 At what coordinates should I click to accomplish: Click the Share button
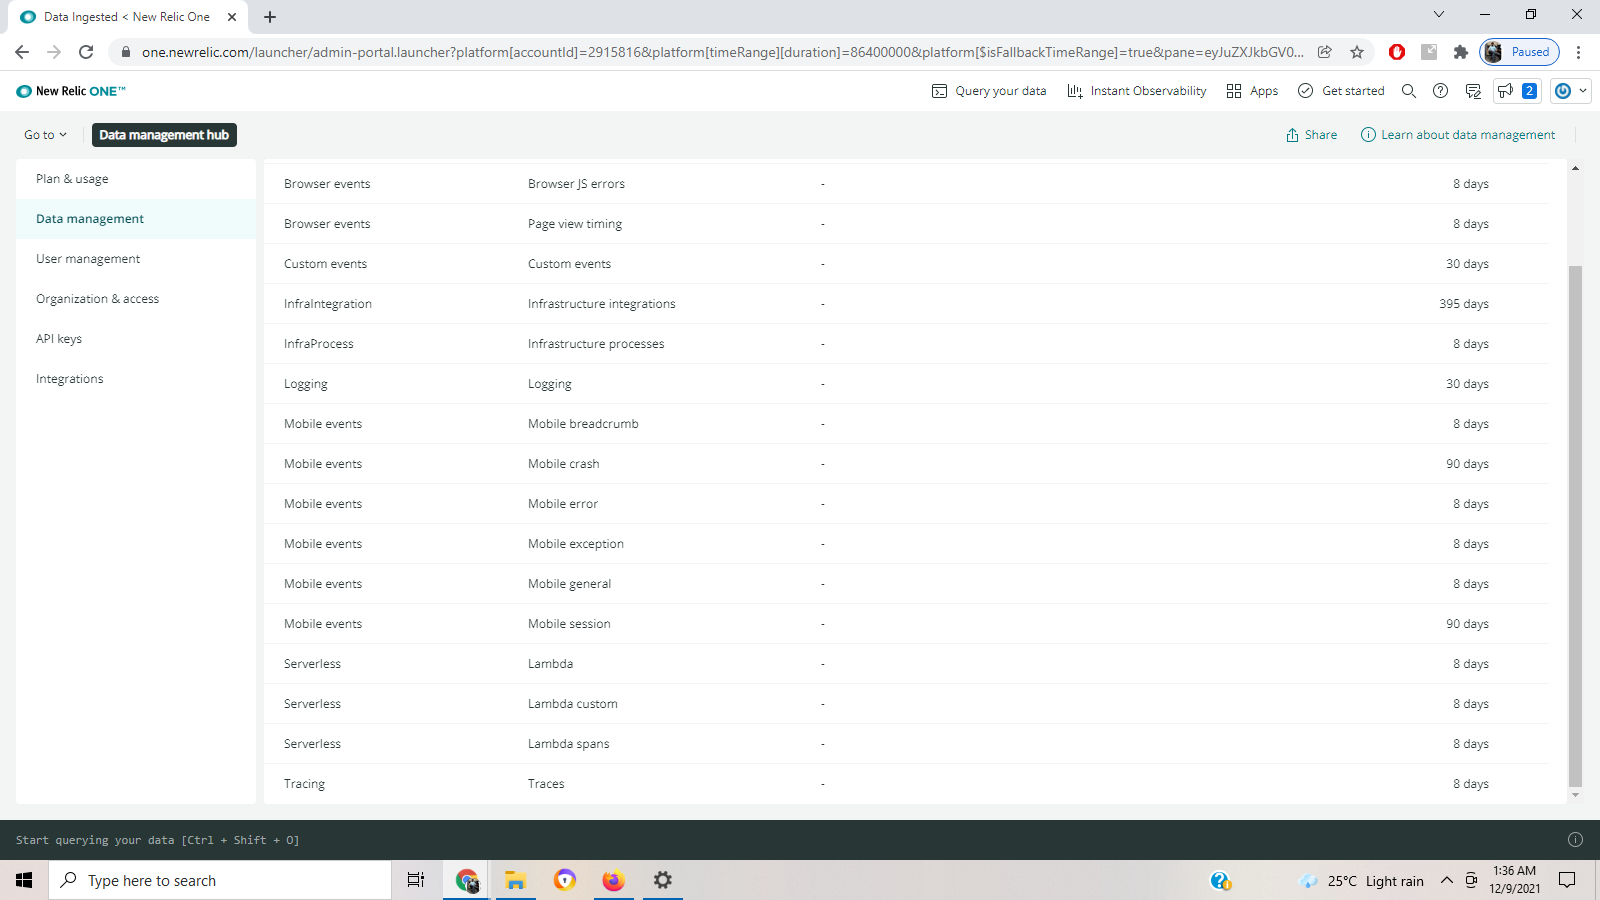point(1311,134)
